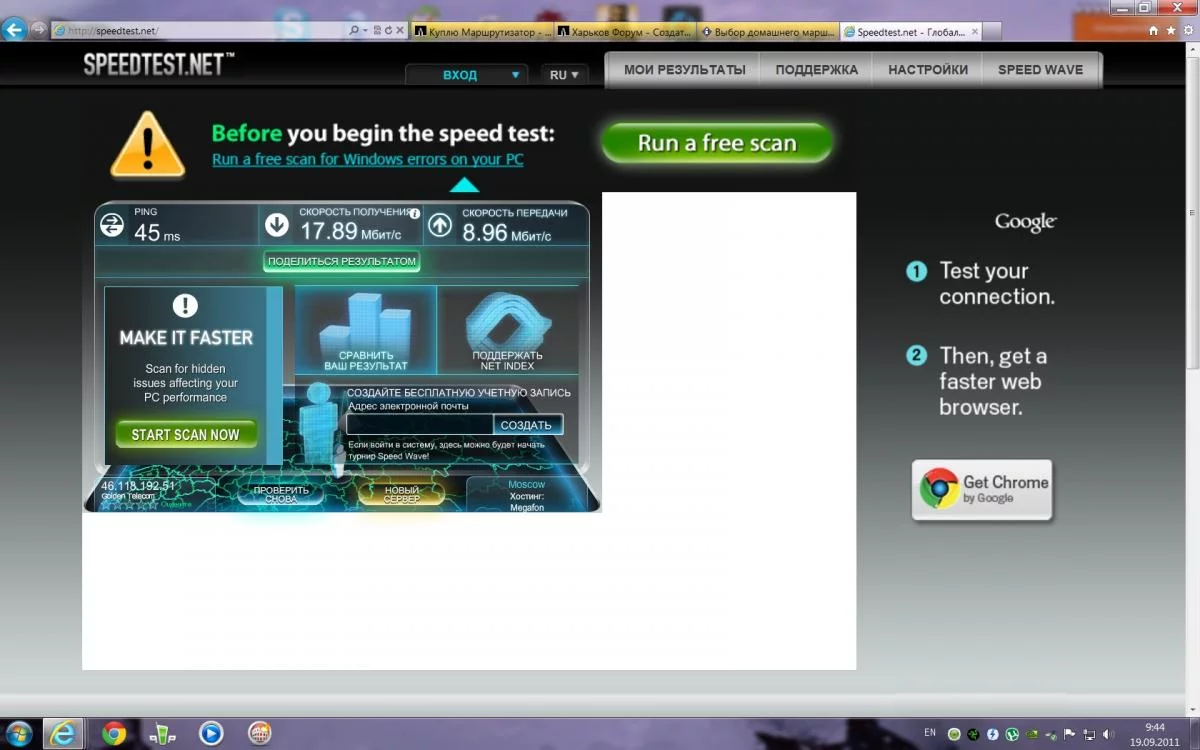Launch Google Chrome from the taskbar
Viewport: 1200px width, 750px height.
pos(114,734)
